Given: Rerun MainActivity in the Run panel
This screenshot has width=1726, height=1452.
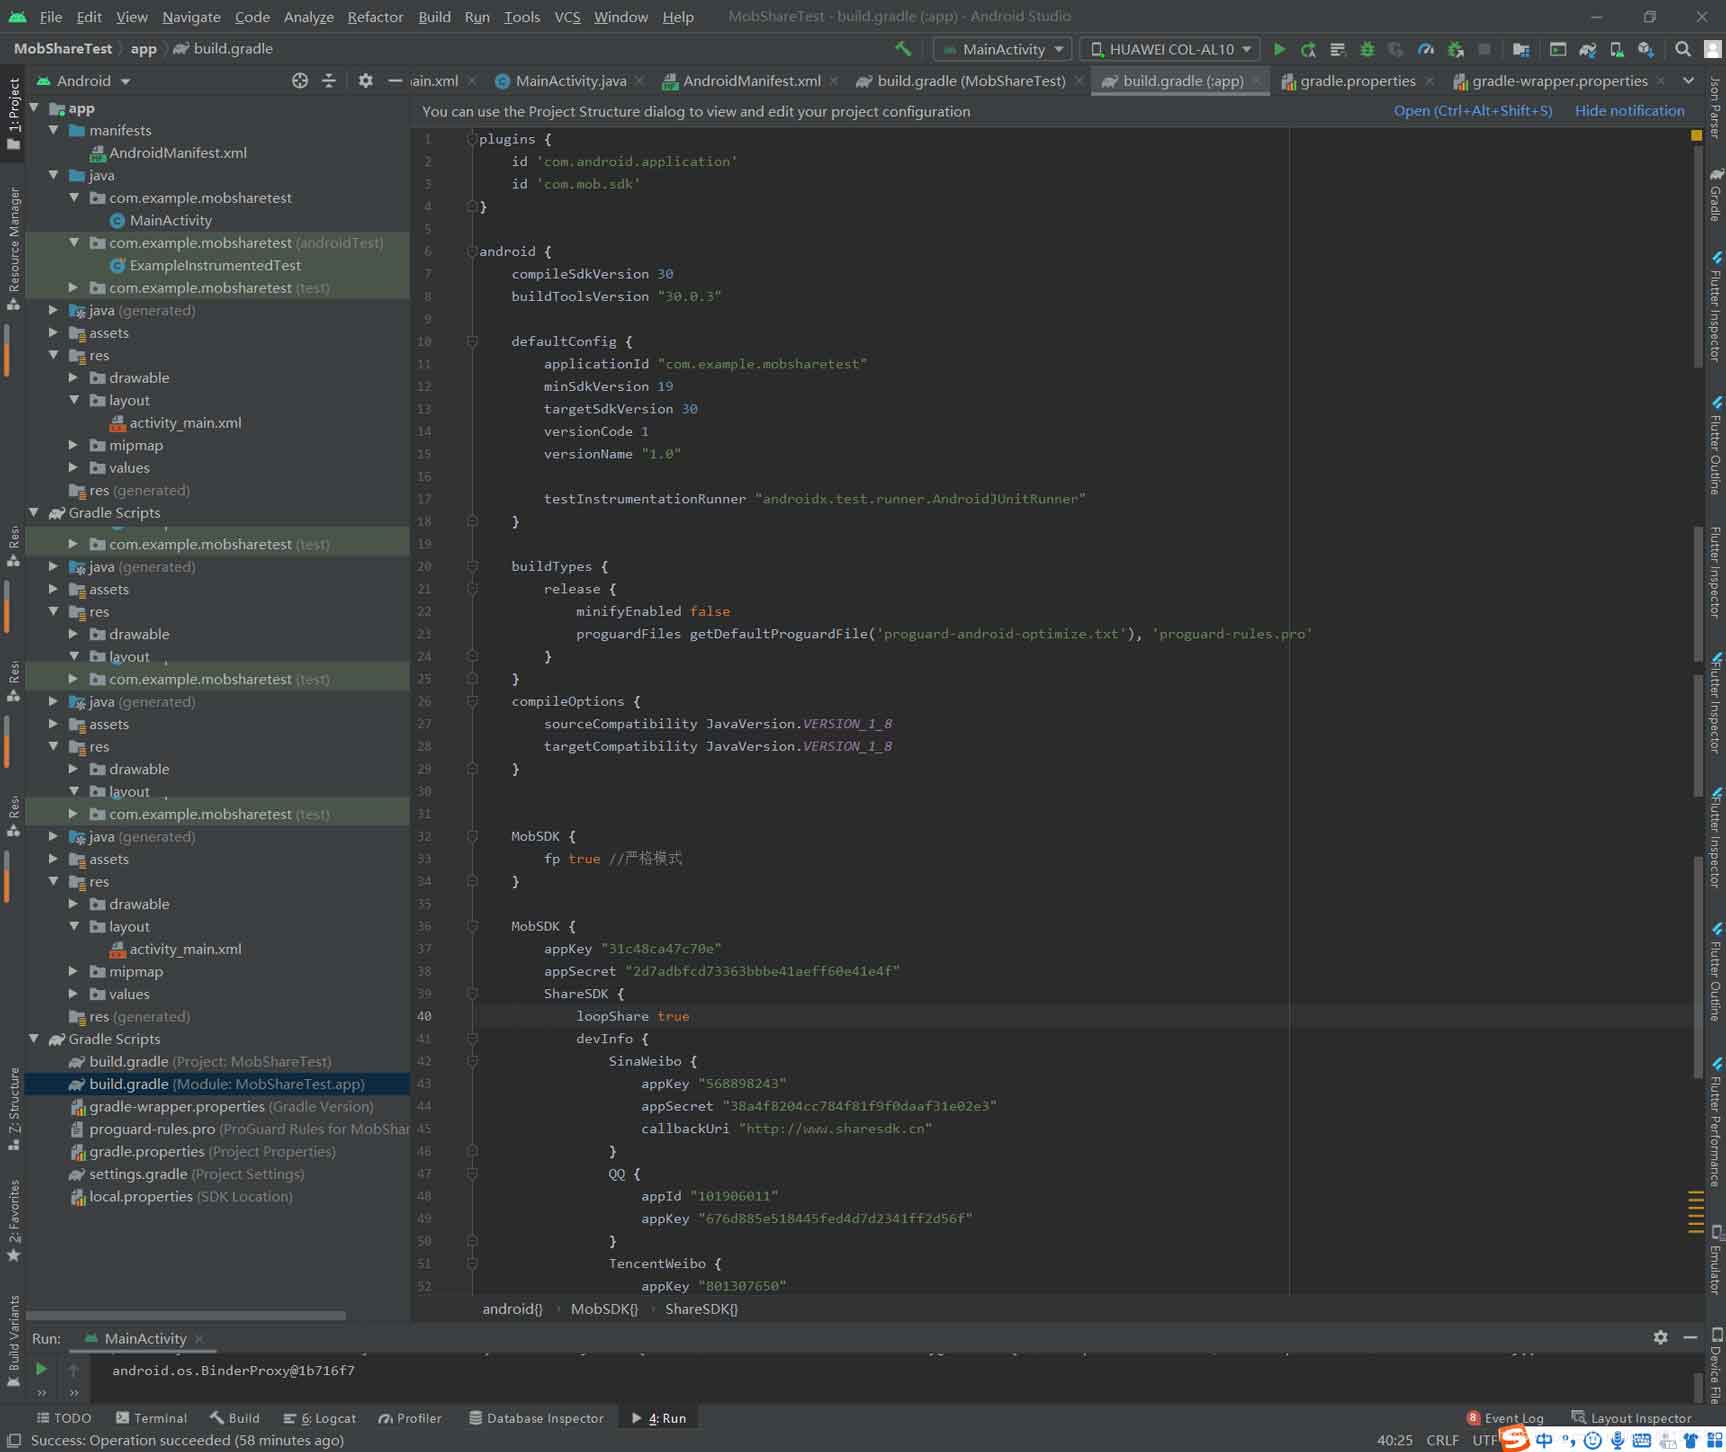Looking at the screenshot, I should click(41, 1369).
